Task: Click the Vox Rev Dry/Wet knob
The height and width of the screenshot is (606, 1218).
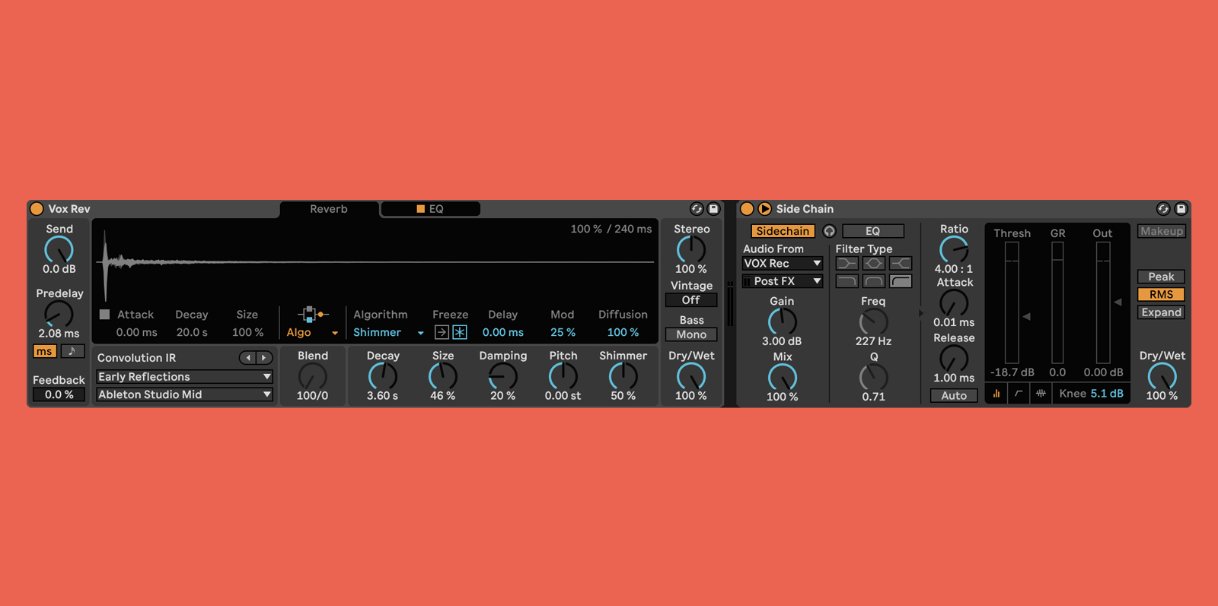Action: click(691, 376)
